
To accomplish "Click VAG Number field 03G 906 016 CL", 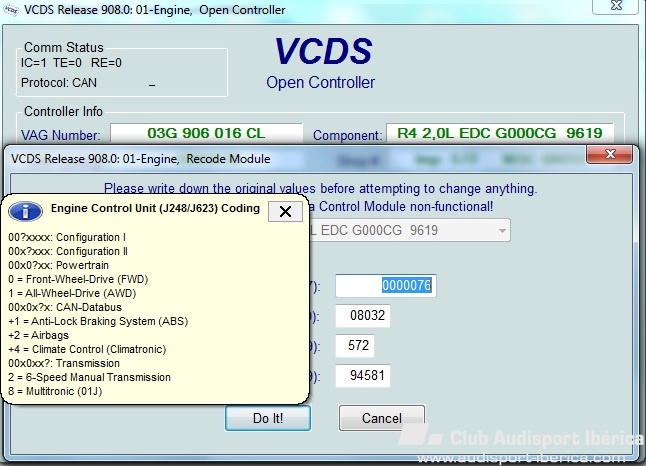I will 206,133.
